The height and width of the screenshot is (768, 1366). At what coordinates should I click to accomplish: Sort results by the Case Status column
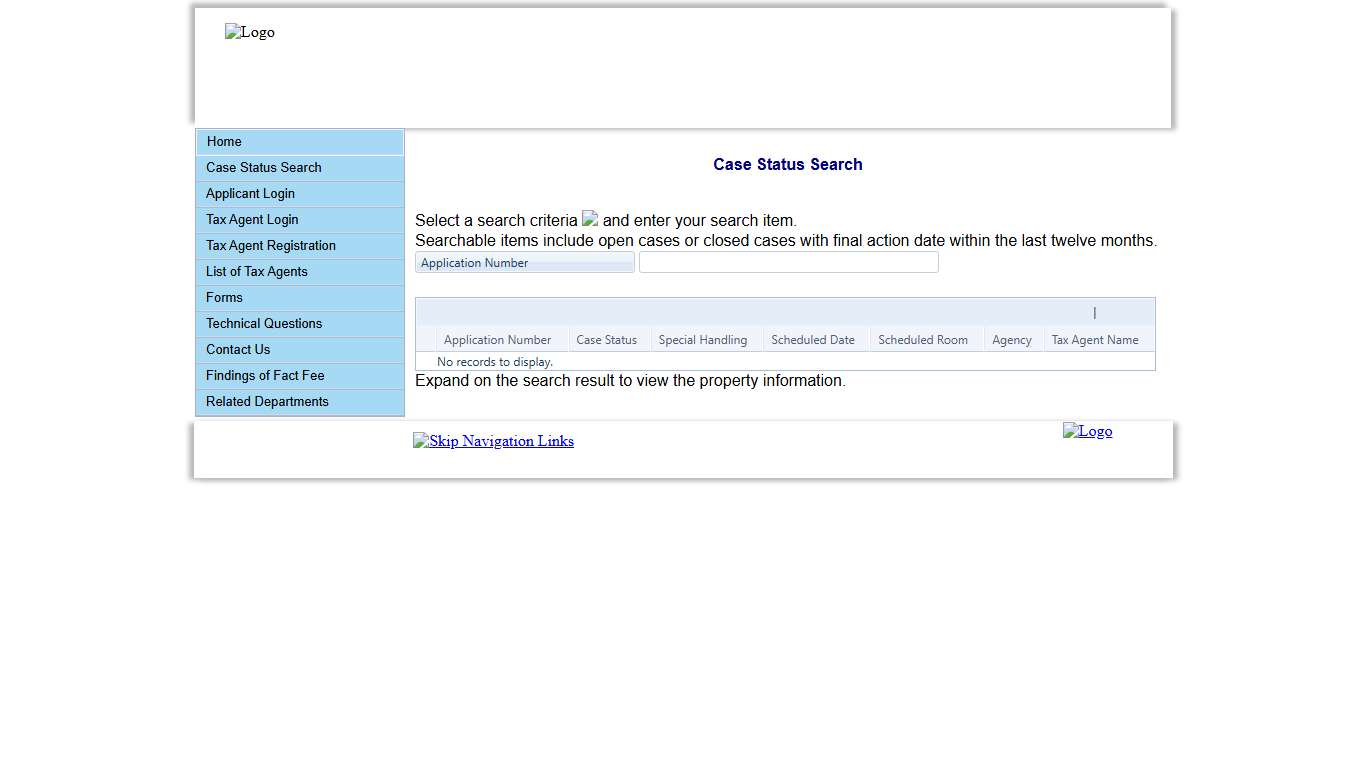607,339
